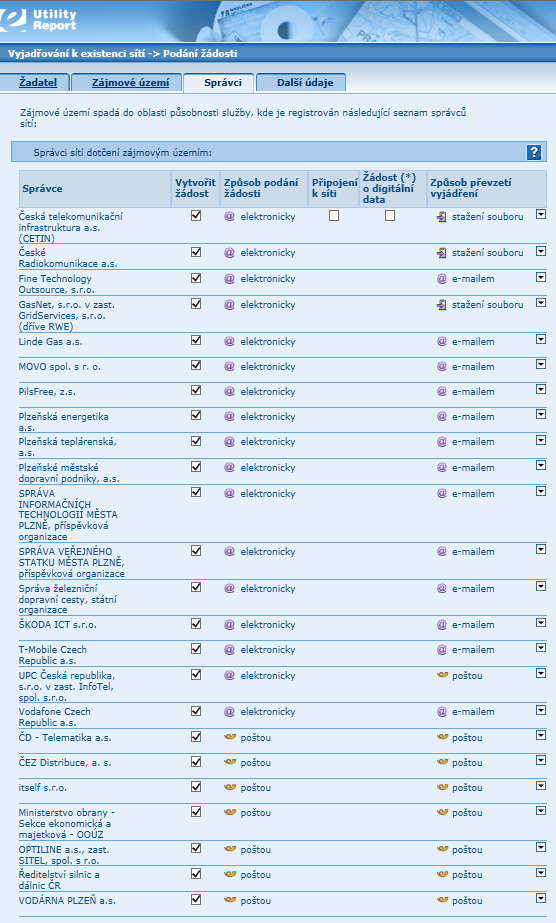Image resolution: width=556 pixels, height=923 pixels.
Task: Click 'poštou' delivery text for OPTILINE
Action: pyautogui.click(x=467, y=849)
